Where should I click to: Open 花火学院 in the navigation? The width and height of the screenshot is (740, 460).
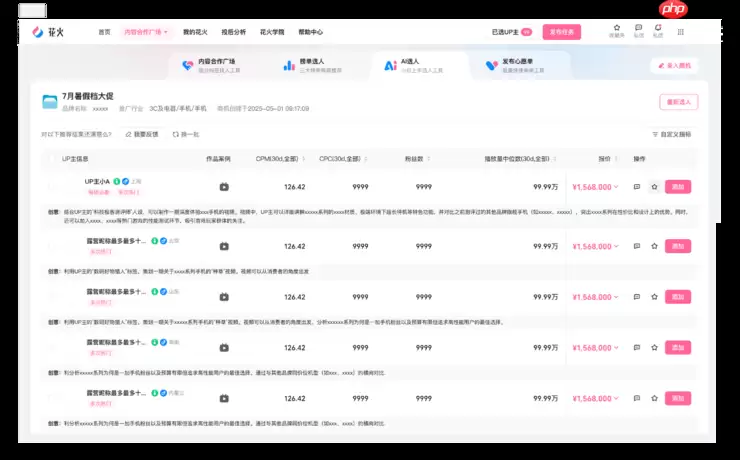click(x=272, y=32)
